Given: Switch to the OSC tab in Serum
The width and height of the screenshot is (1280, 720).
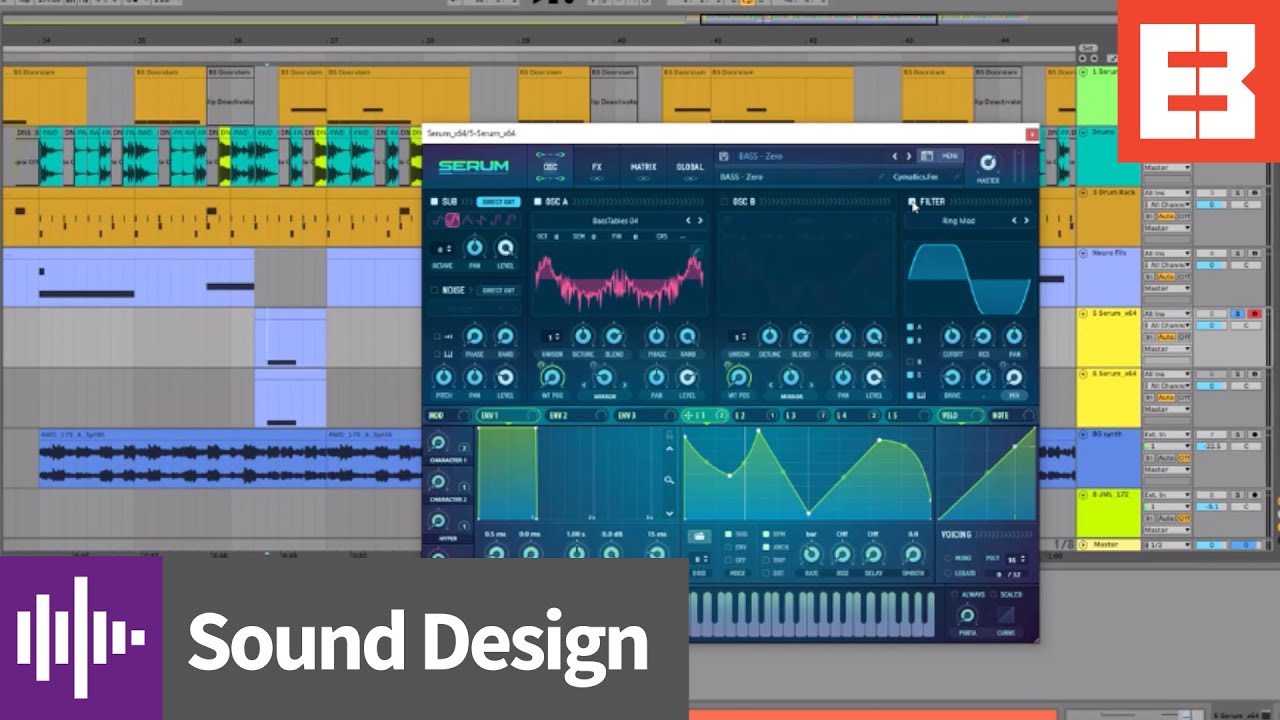Looking at the screenshot, I should pos(549,167).
